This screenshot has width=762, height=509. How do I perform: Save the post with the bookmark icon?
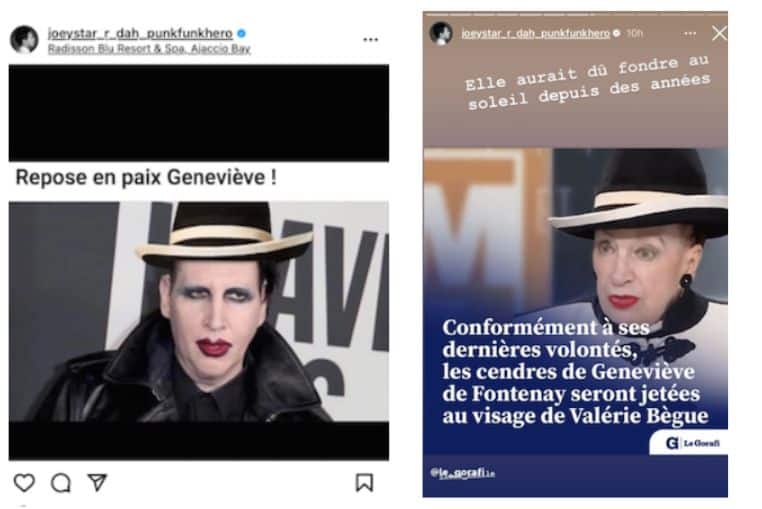click(x=364, y=482)
